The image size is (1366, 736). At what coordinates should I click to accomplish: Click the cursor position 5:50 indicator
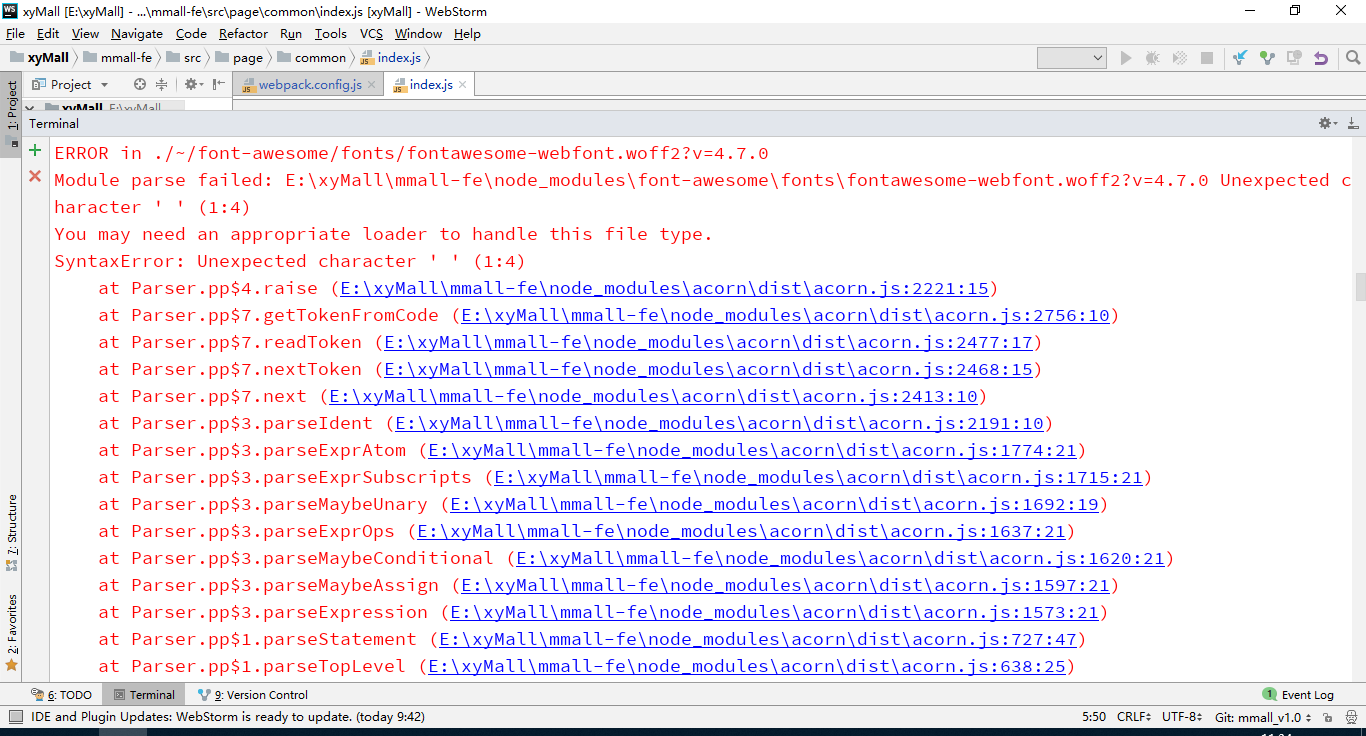point(1094,717)
